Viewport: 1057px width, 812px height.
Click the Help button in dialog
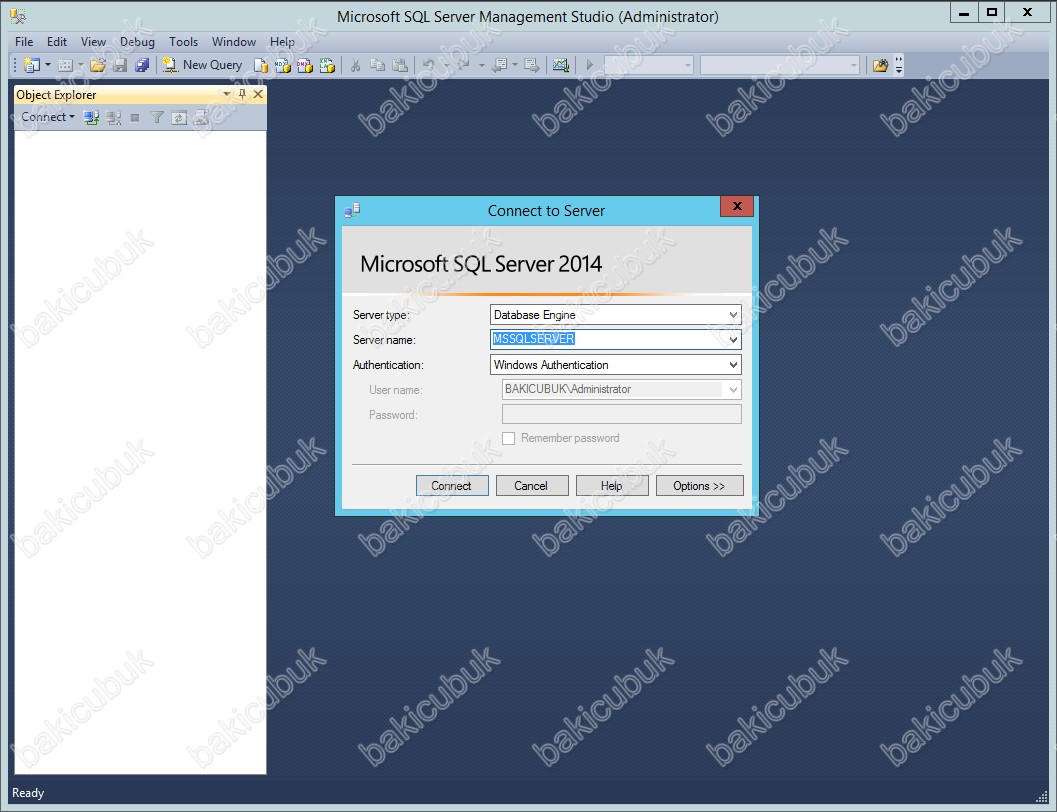[612, 486]
